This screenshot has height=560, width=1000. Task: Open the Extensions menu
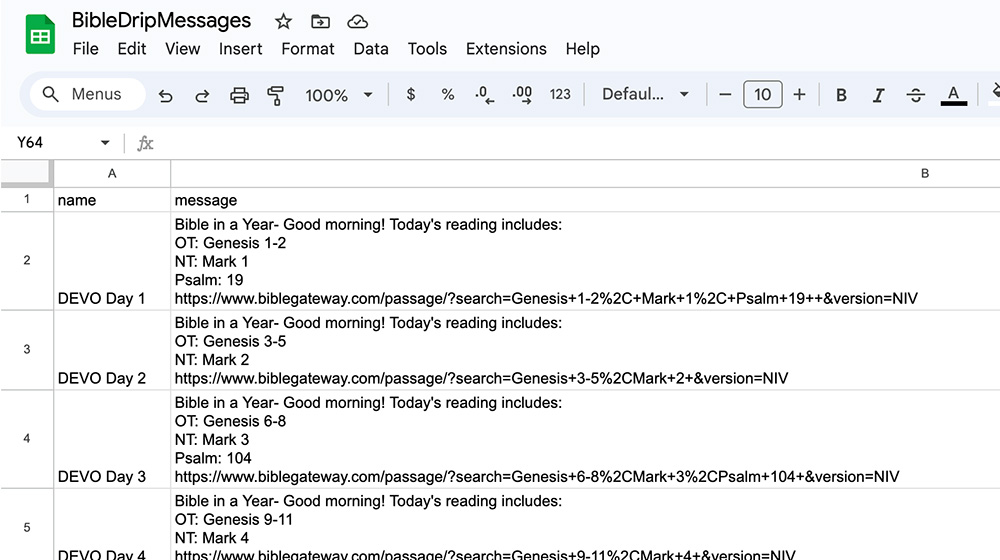[x=506, y=48]
